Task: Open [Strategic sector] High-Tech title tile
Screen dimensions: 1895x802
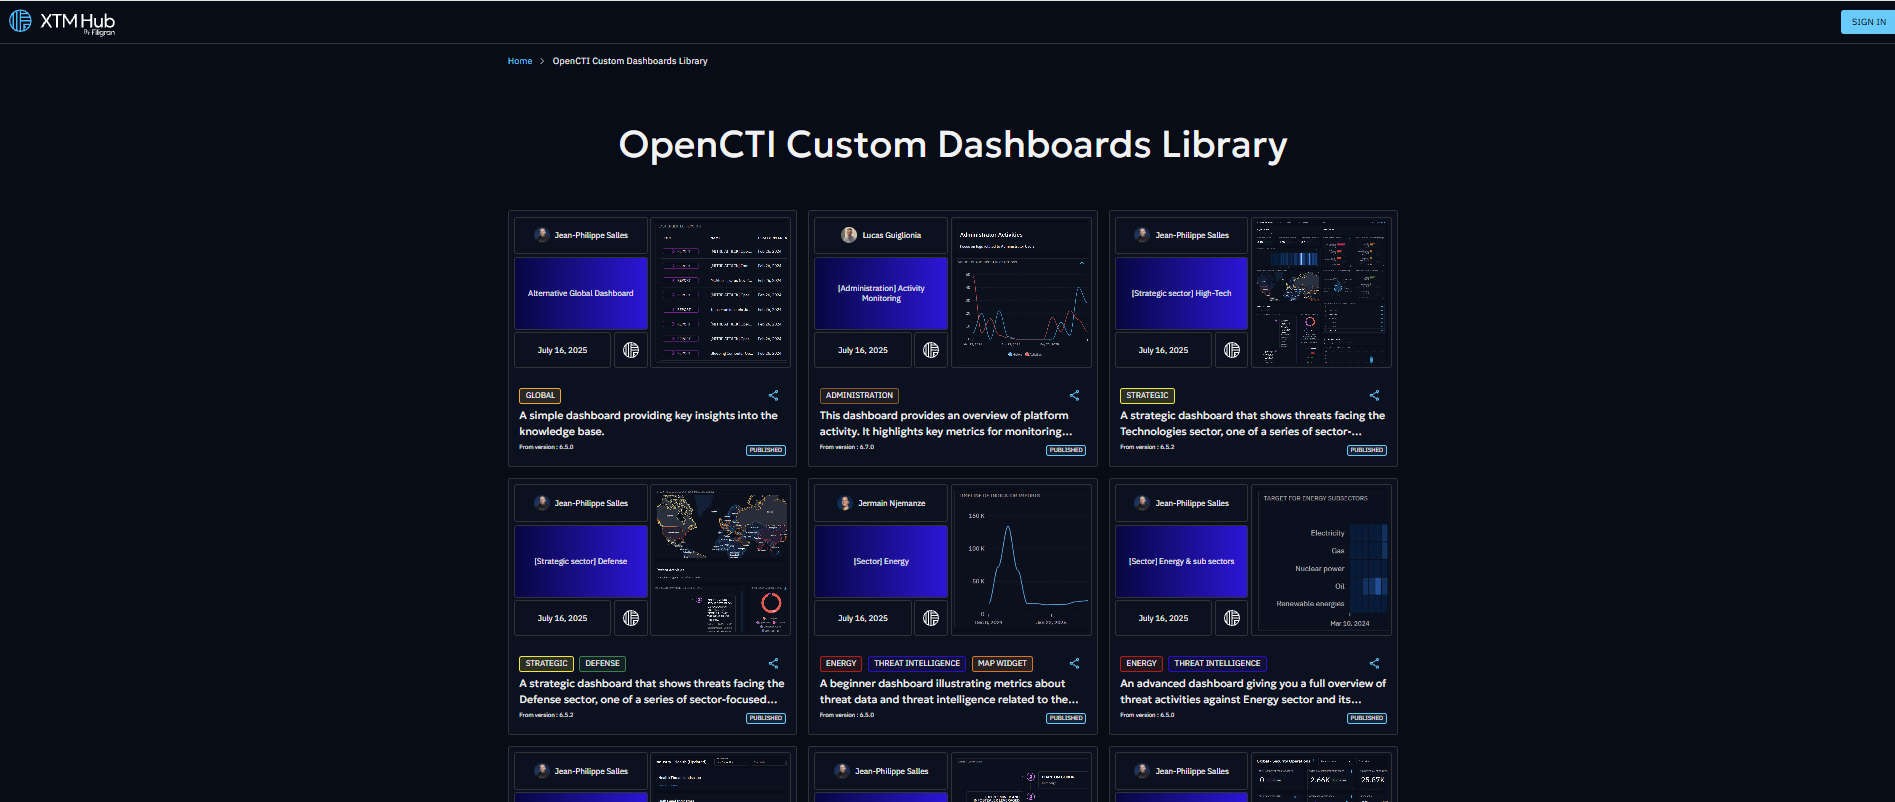Action: 1182,294
